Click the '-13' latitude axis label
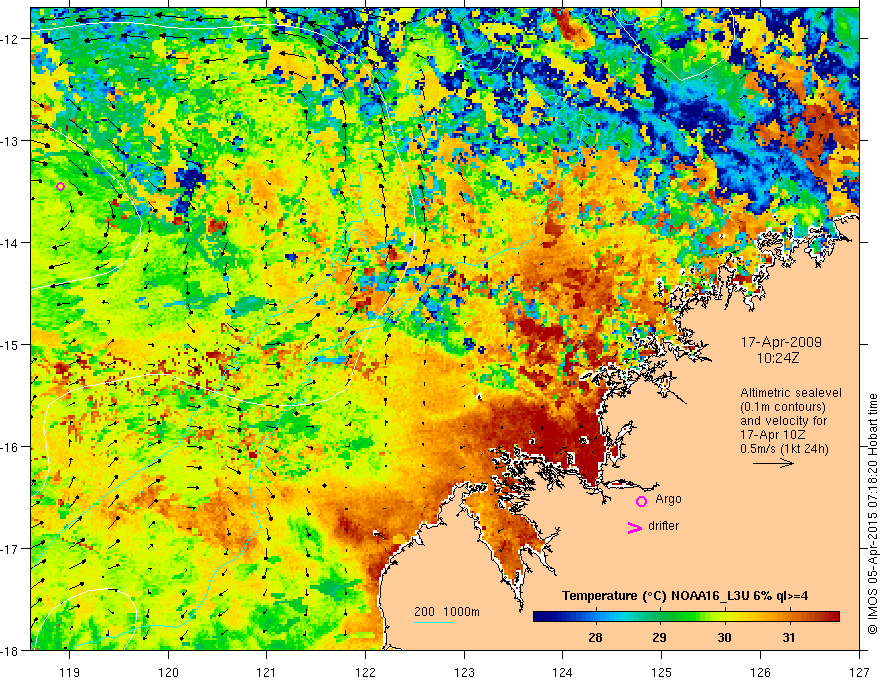This screenshot has width=880, height=680. 11,141
